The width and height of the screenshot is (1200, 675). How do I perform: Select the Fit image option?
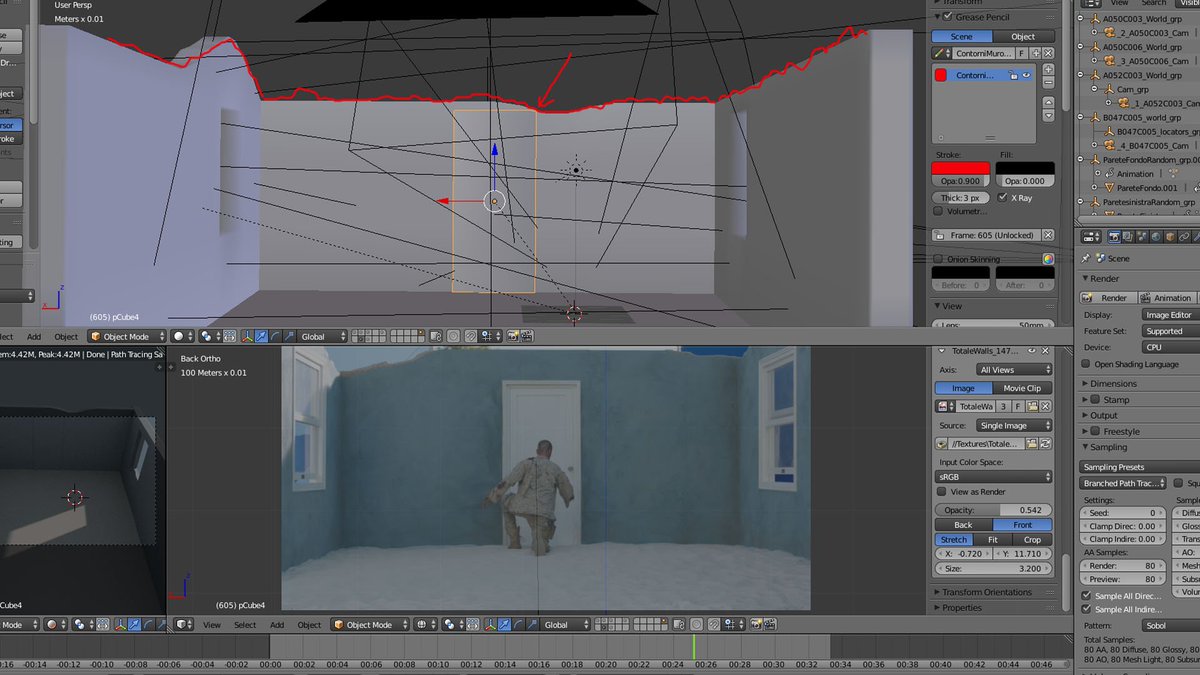[x=992, y=540]
